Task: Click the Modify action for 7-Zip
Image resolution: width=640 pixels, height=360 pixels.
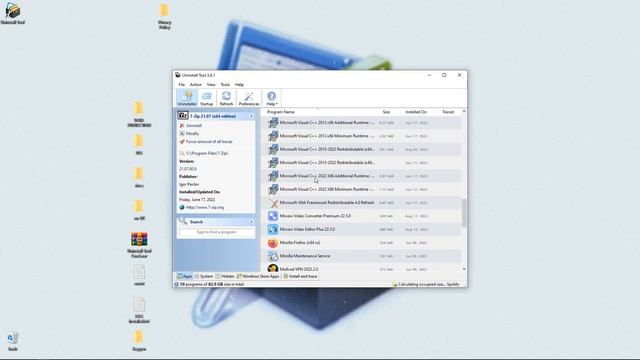Action: click(x=189, y=133)
